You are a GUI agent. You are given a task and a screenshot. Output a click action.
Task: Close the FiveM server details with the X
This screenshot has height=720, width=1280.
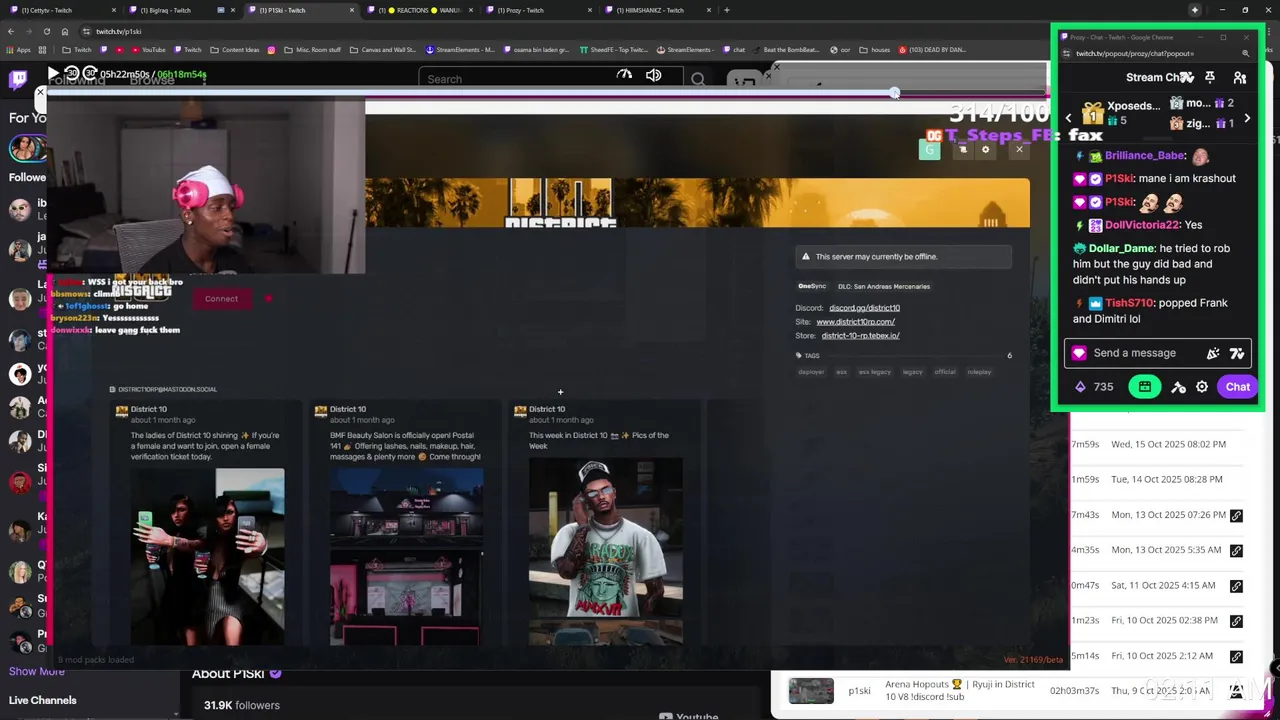(x=1019, y=150)
